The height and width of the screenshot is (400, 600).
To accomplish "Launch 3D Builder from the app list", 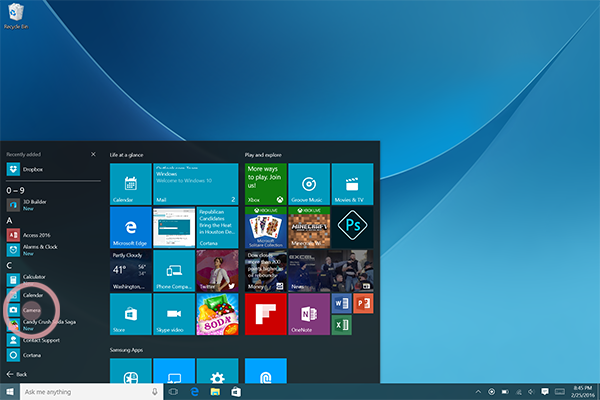I will [54, 205].
